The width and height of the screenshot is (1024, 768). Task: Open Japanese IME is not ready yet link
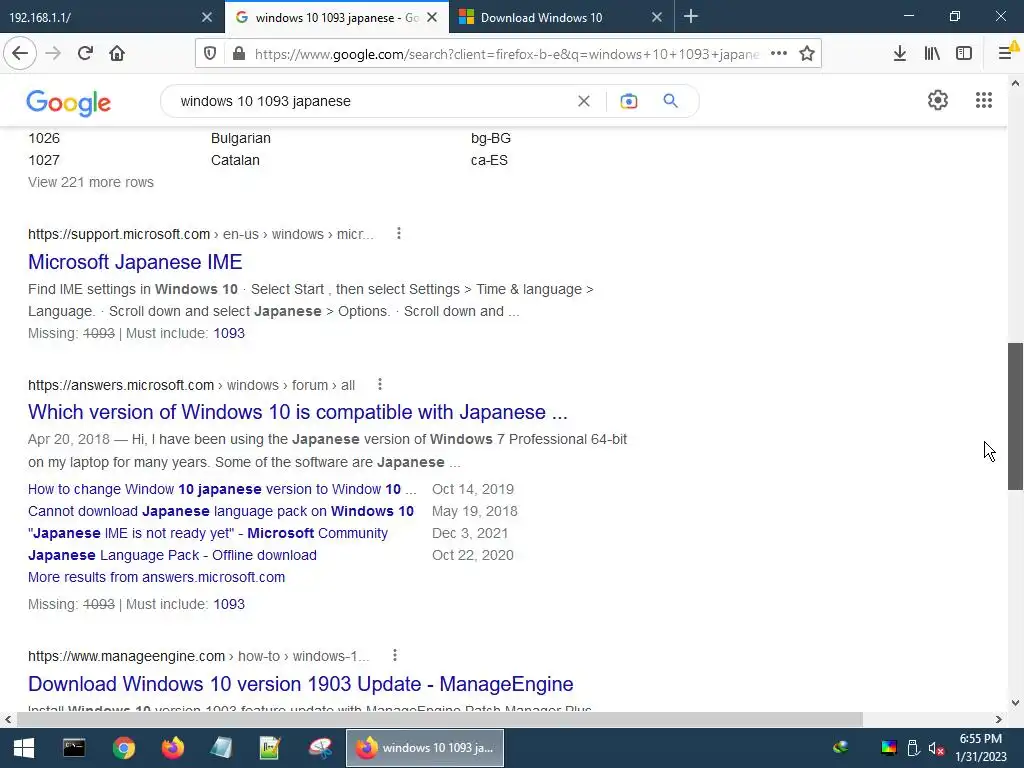(208, 534)
